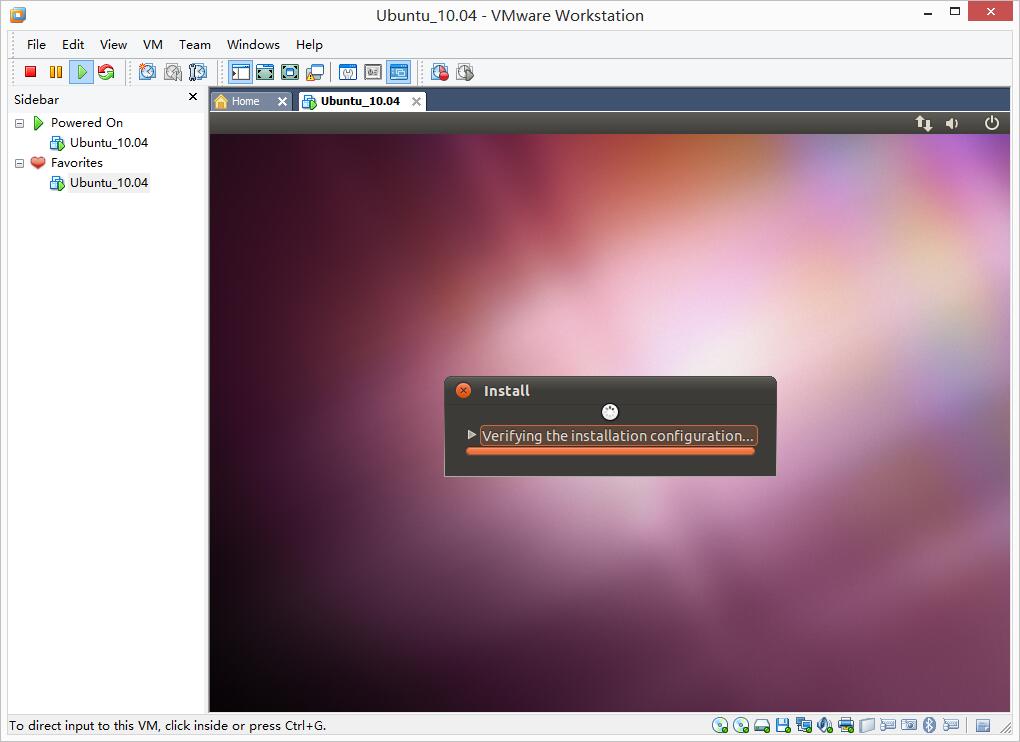
Task: Enter Full Screen mode from the toolbar
Action: (x=289, y=72)
